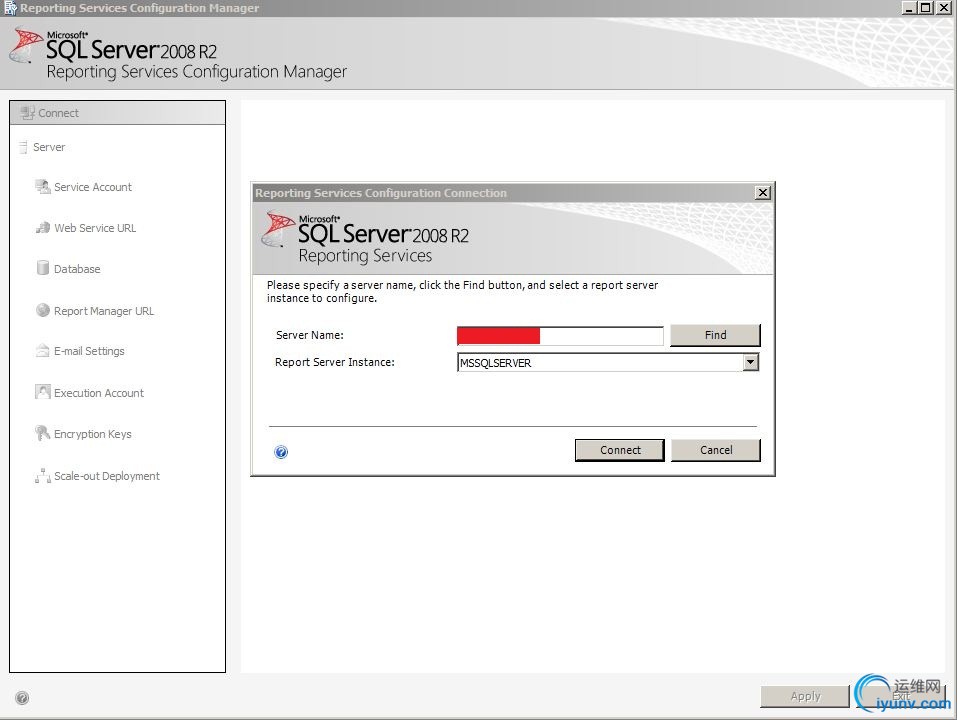Image resolution: width=957 pixels, height=720 pixels.
Task: Open the Encryption Keys page
Action: (93, 434)
